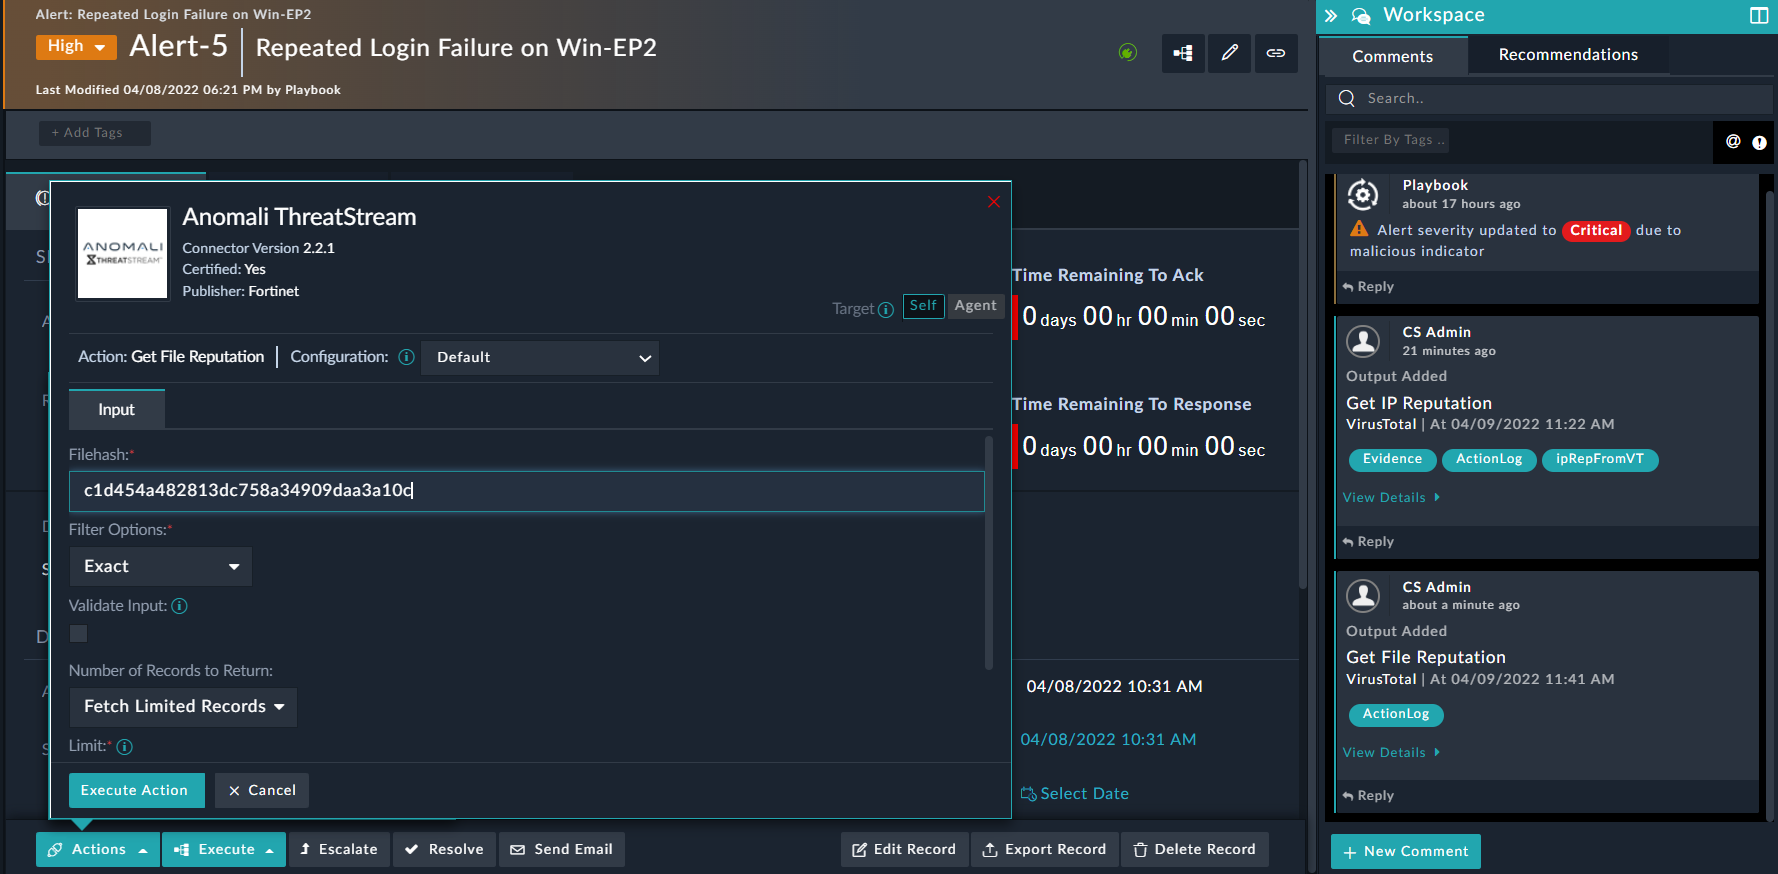Select Self as target
Screen dimensions: 1778x874
coord(923,306)
